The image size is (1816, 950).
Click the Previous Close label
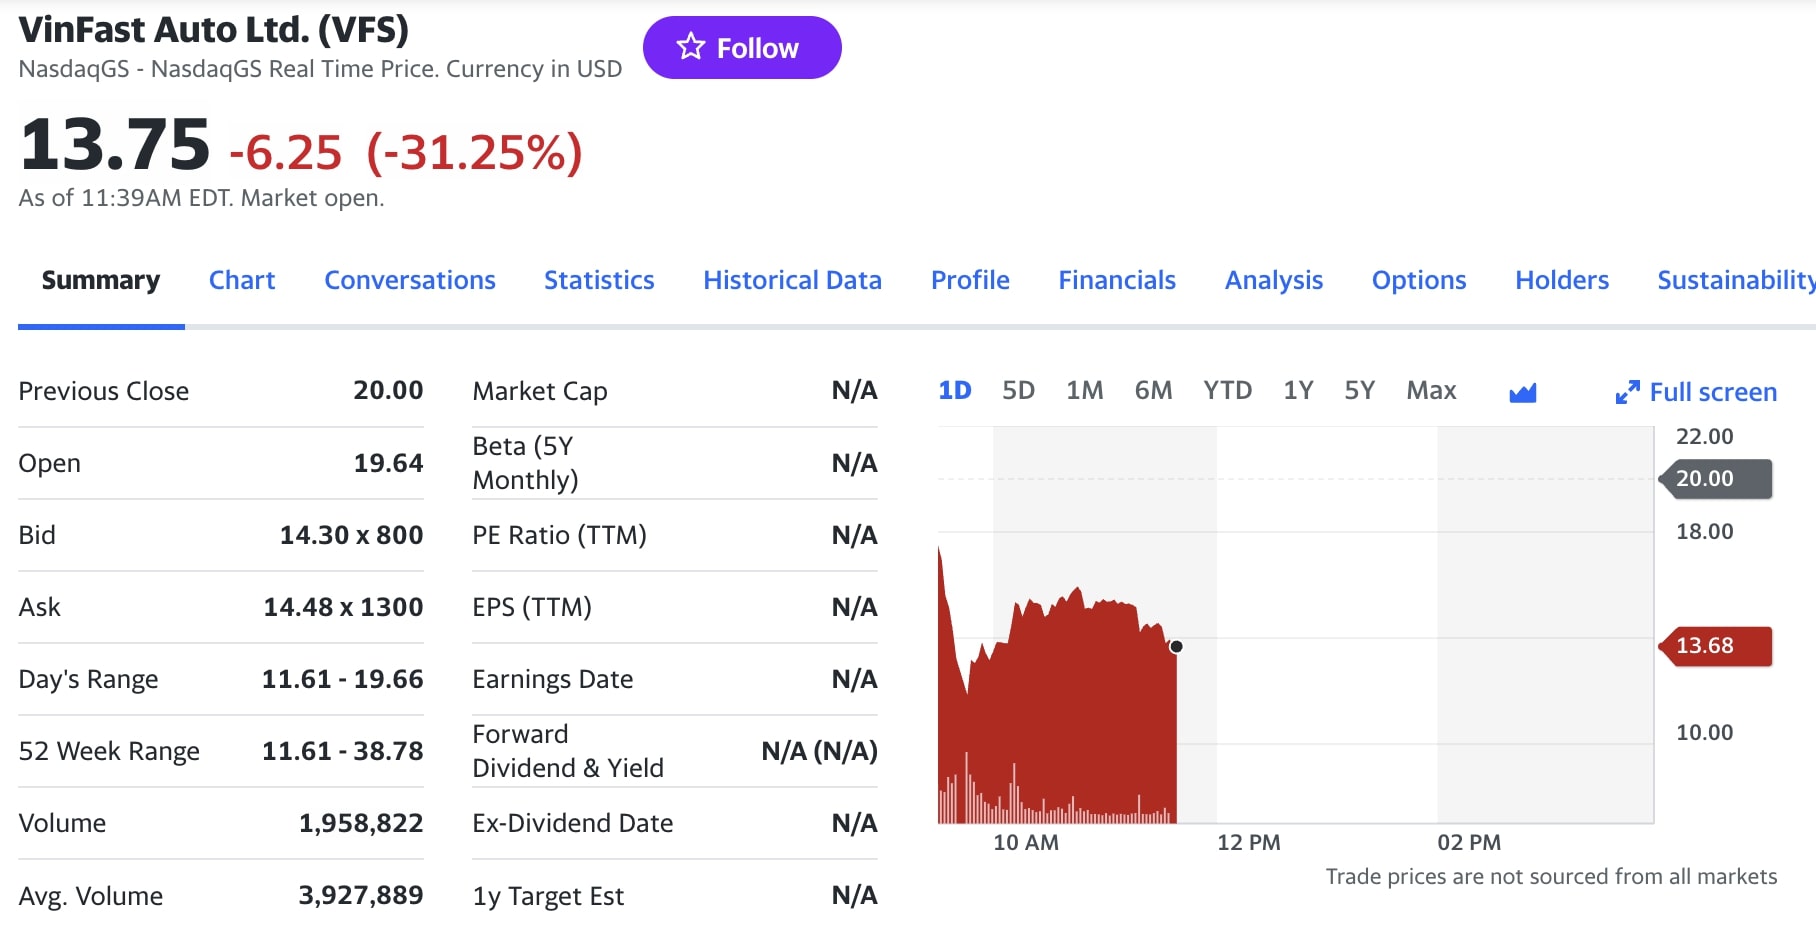click(104, 391)
